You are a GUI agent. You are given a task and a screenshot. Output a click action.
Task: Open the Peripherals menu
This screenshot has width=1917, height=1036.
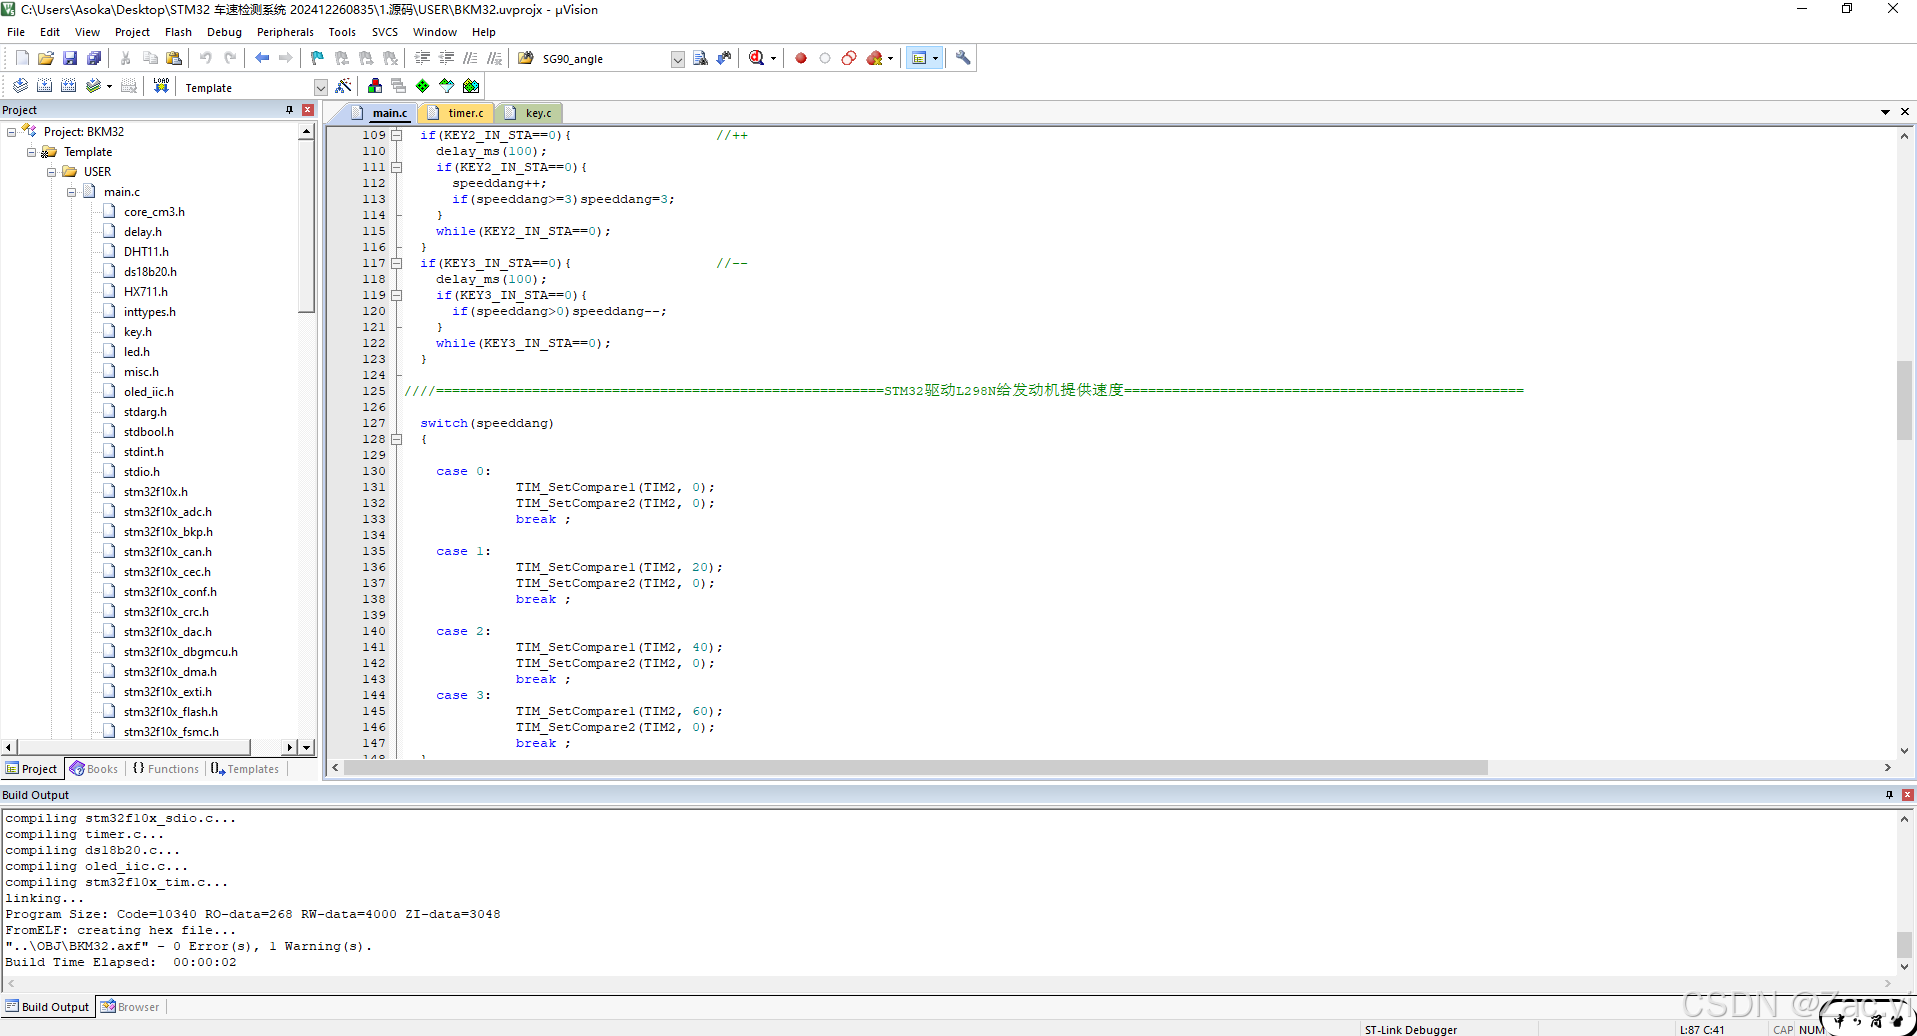click(285, 32)
